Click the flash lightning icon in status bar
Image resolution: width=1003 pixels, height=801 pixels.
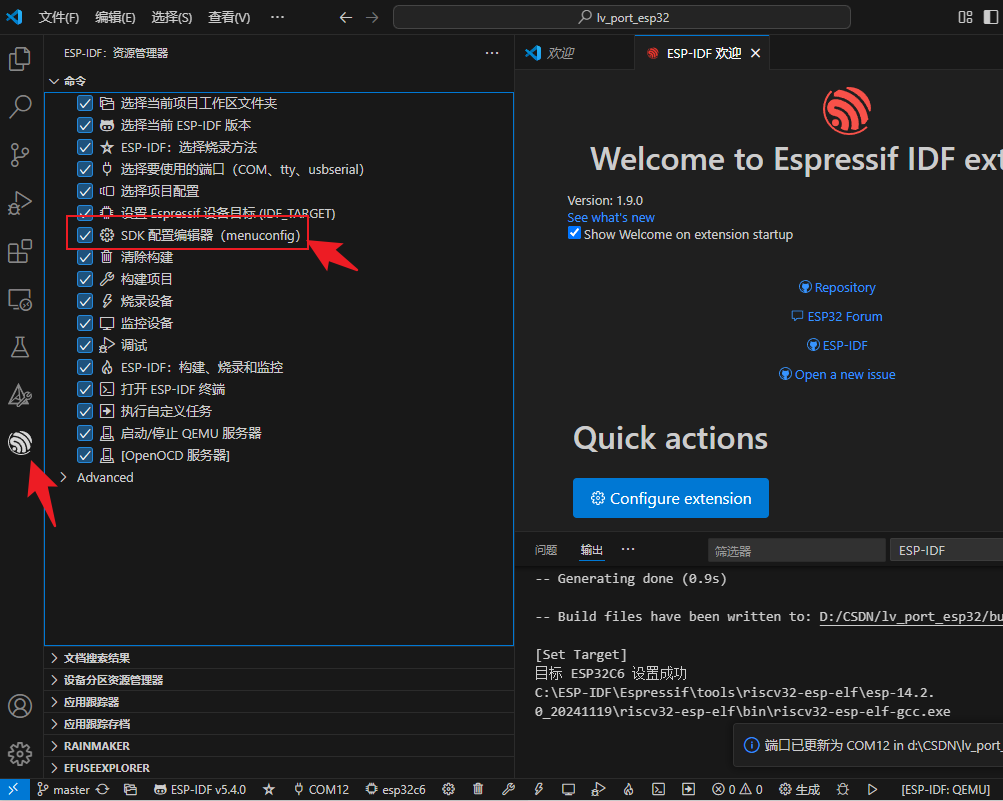pos(539,789)
